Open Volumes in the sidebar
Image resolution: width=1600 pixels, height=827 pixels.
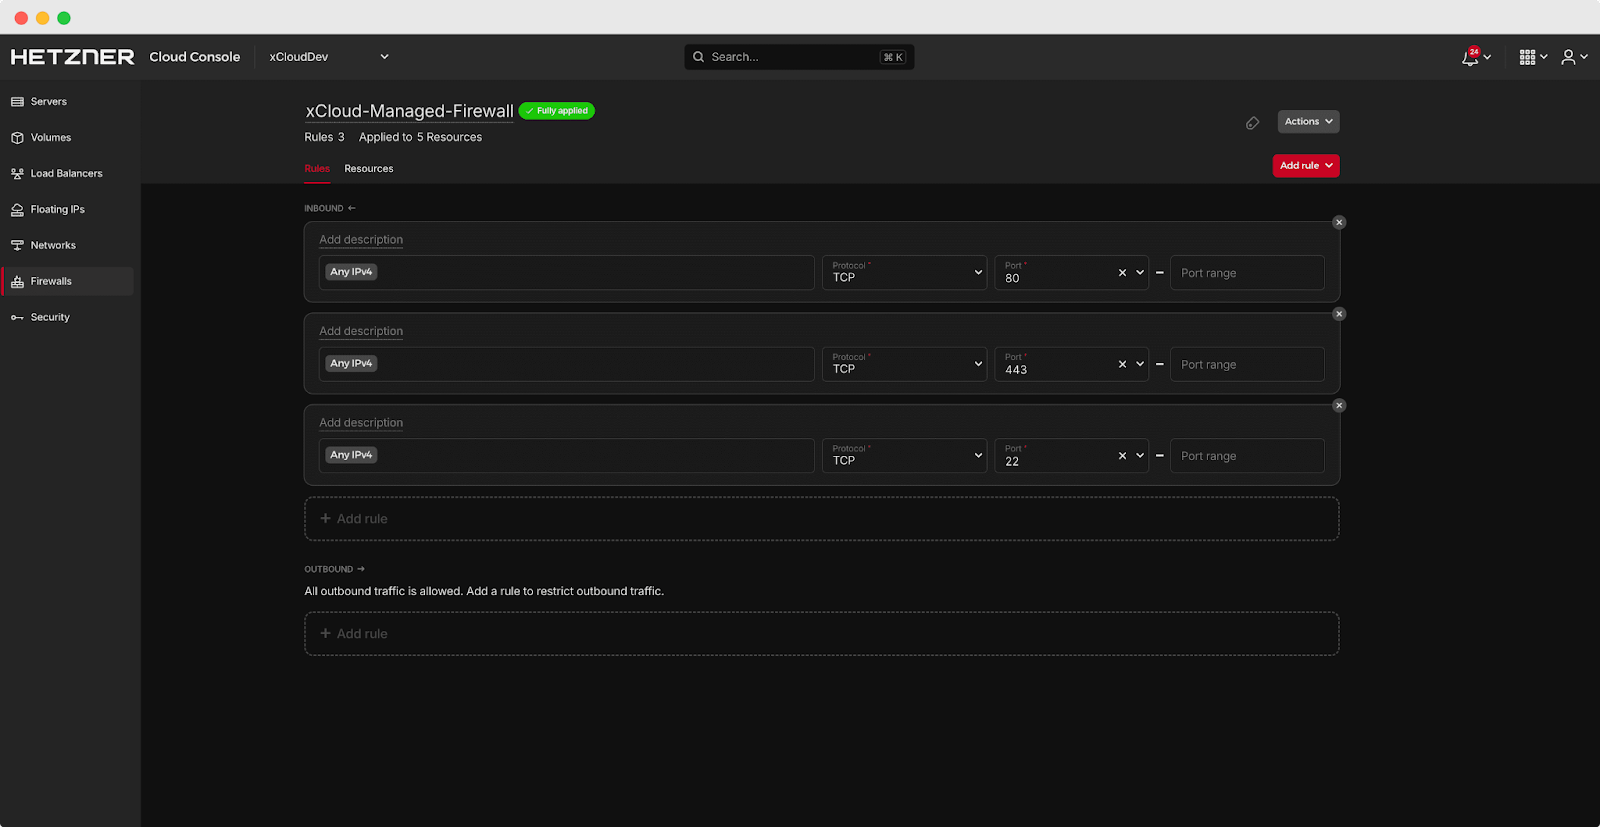(67, 137)
